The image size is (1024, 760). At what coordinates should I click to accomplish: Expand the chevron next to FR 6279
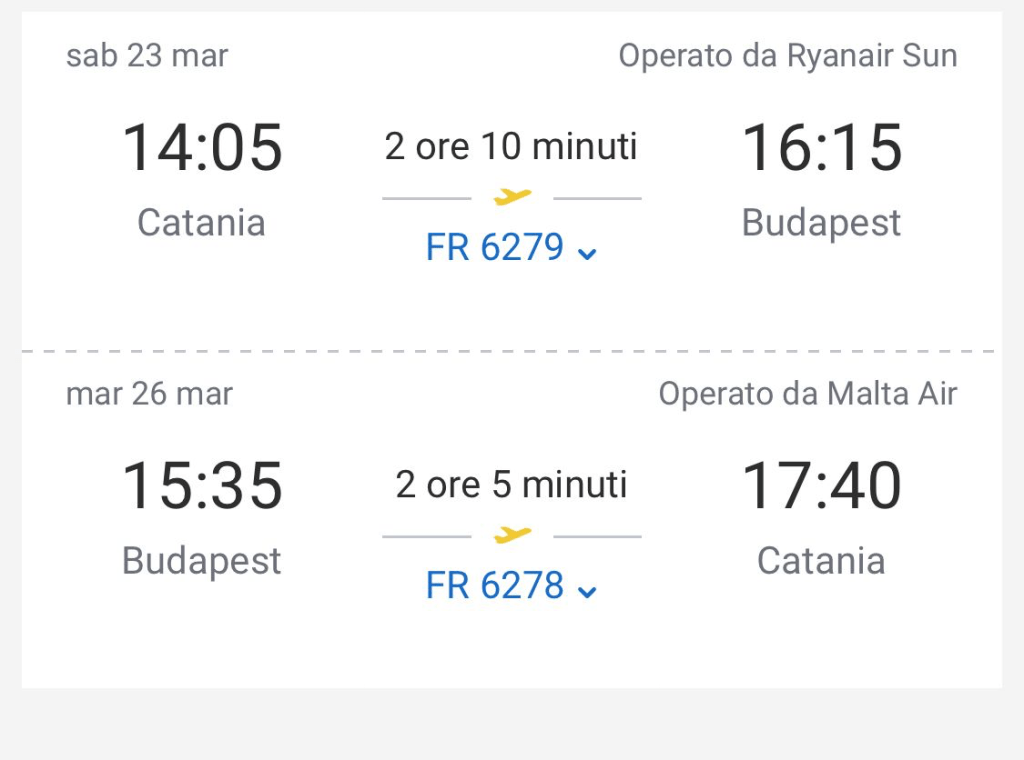(x=588, y=253)
